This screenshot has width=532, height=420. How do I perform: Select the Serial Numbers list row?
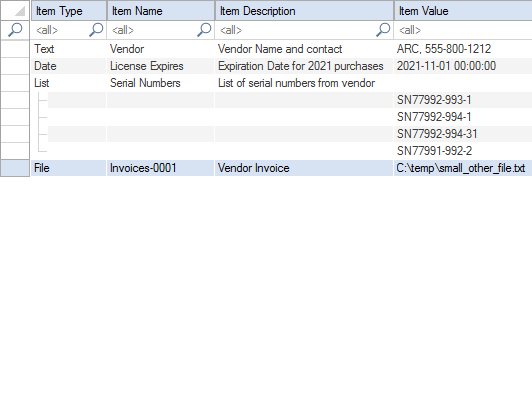point(282,83)
